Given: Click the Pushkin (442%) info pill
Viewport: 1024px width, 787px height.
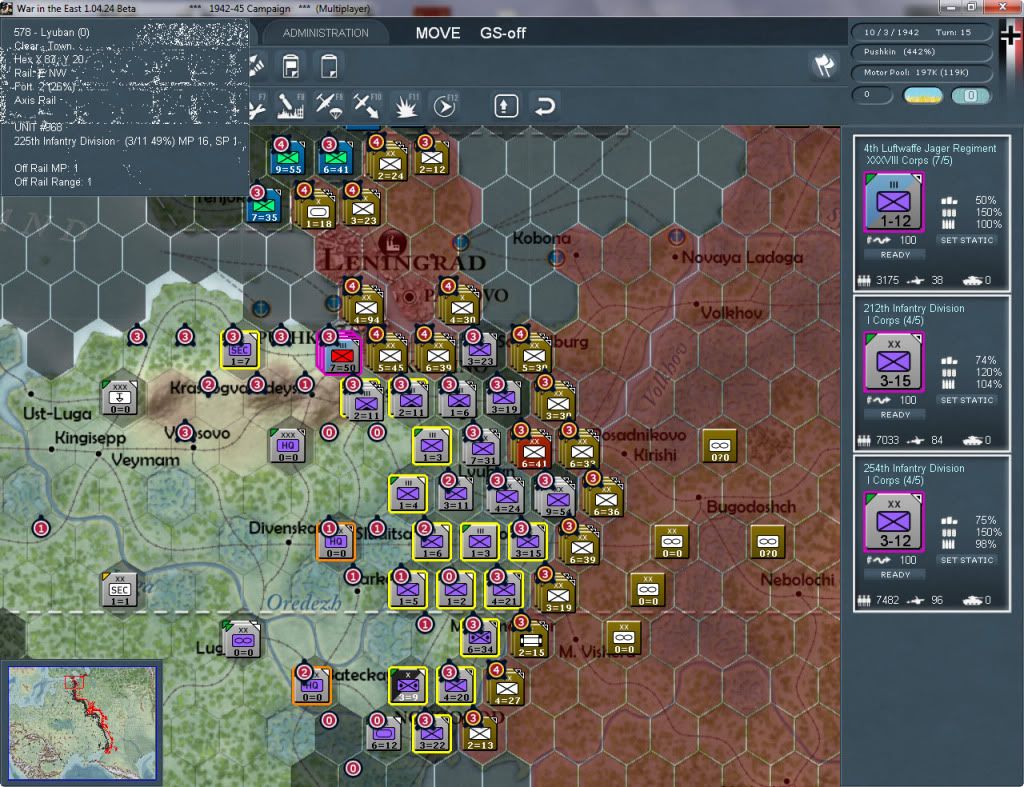Looking at the screenshot, I should (x=921, y=52).
